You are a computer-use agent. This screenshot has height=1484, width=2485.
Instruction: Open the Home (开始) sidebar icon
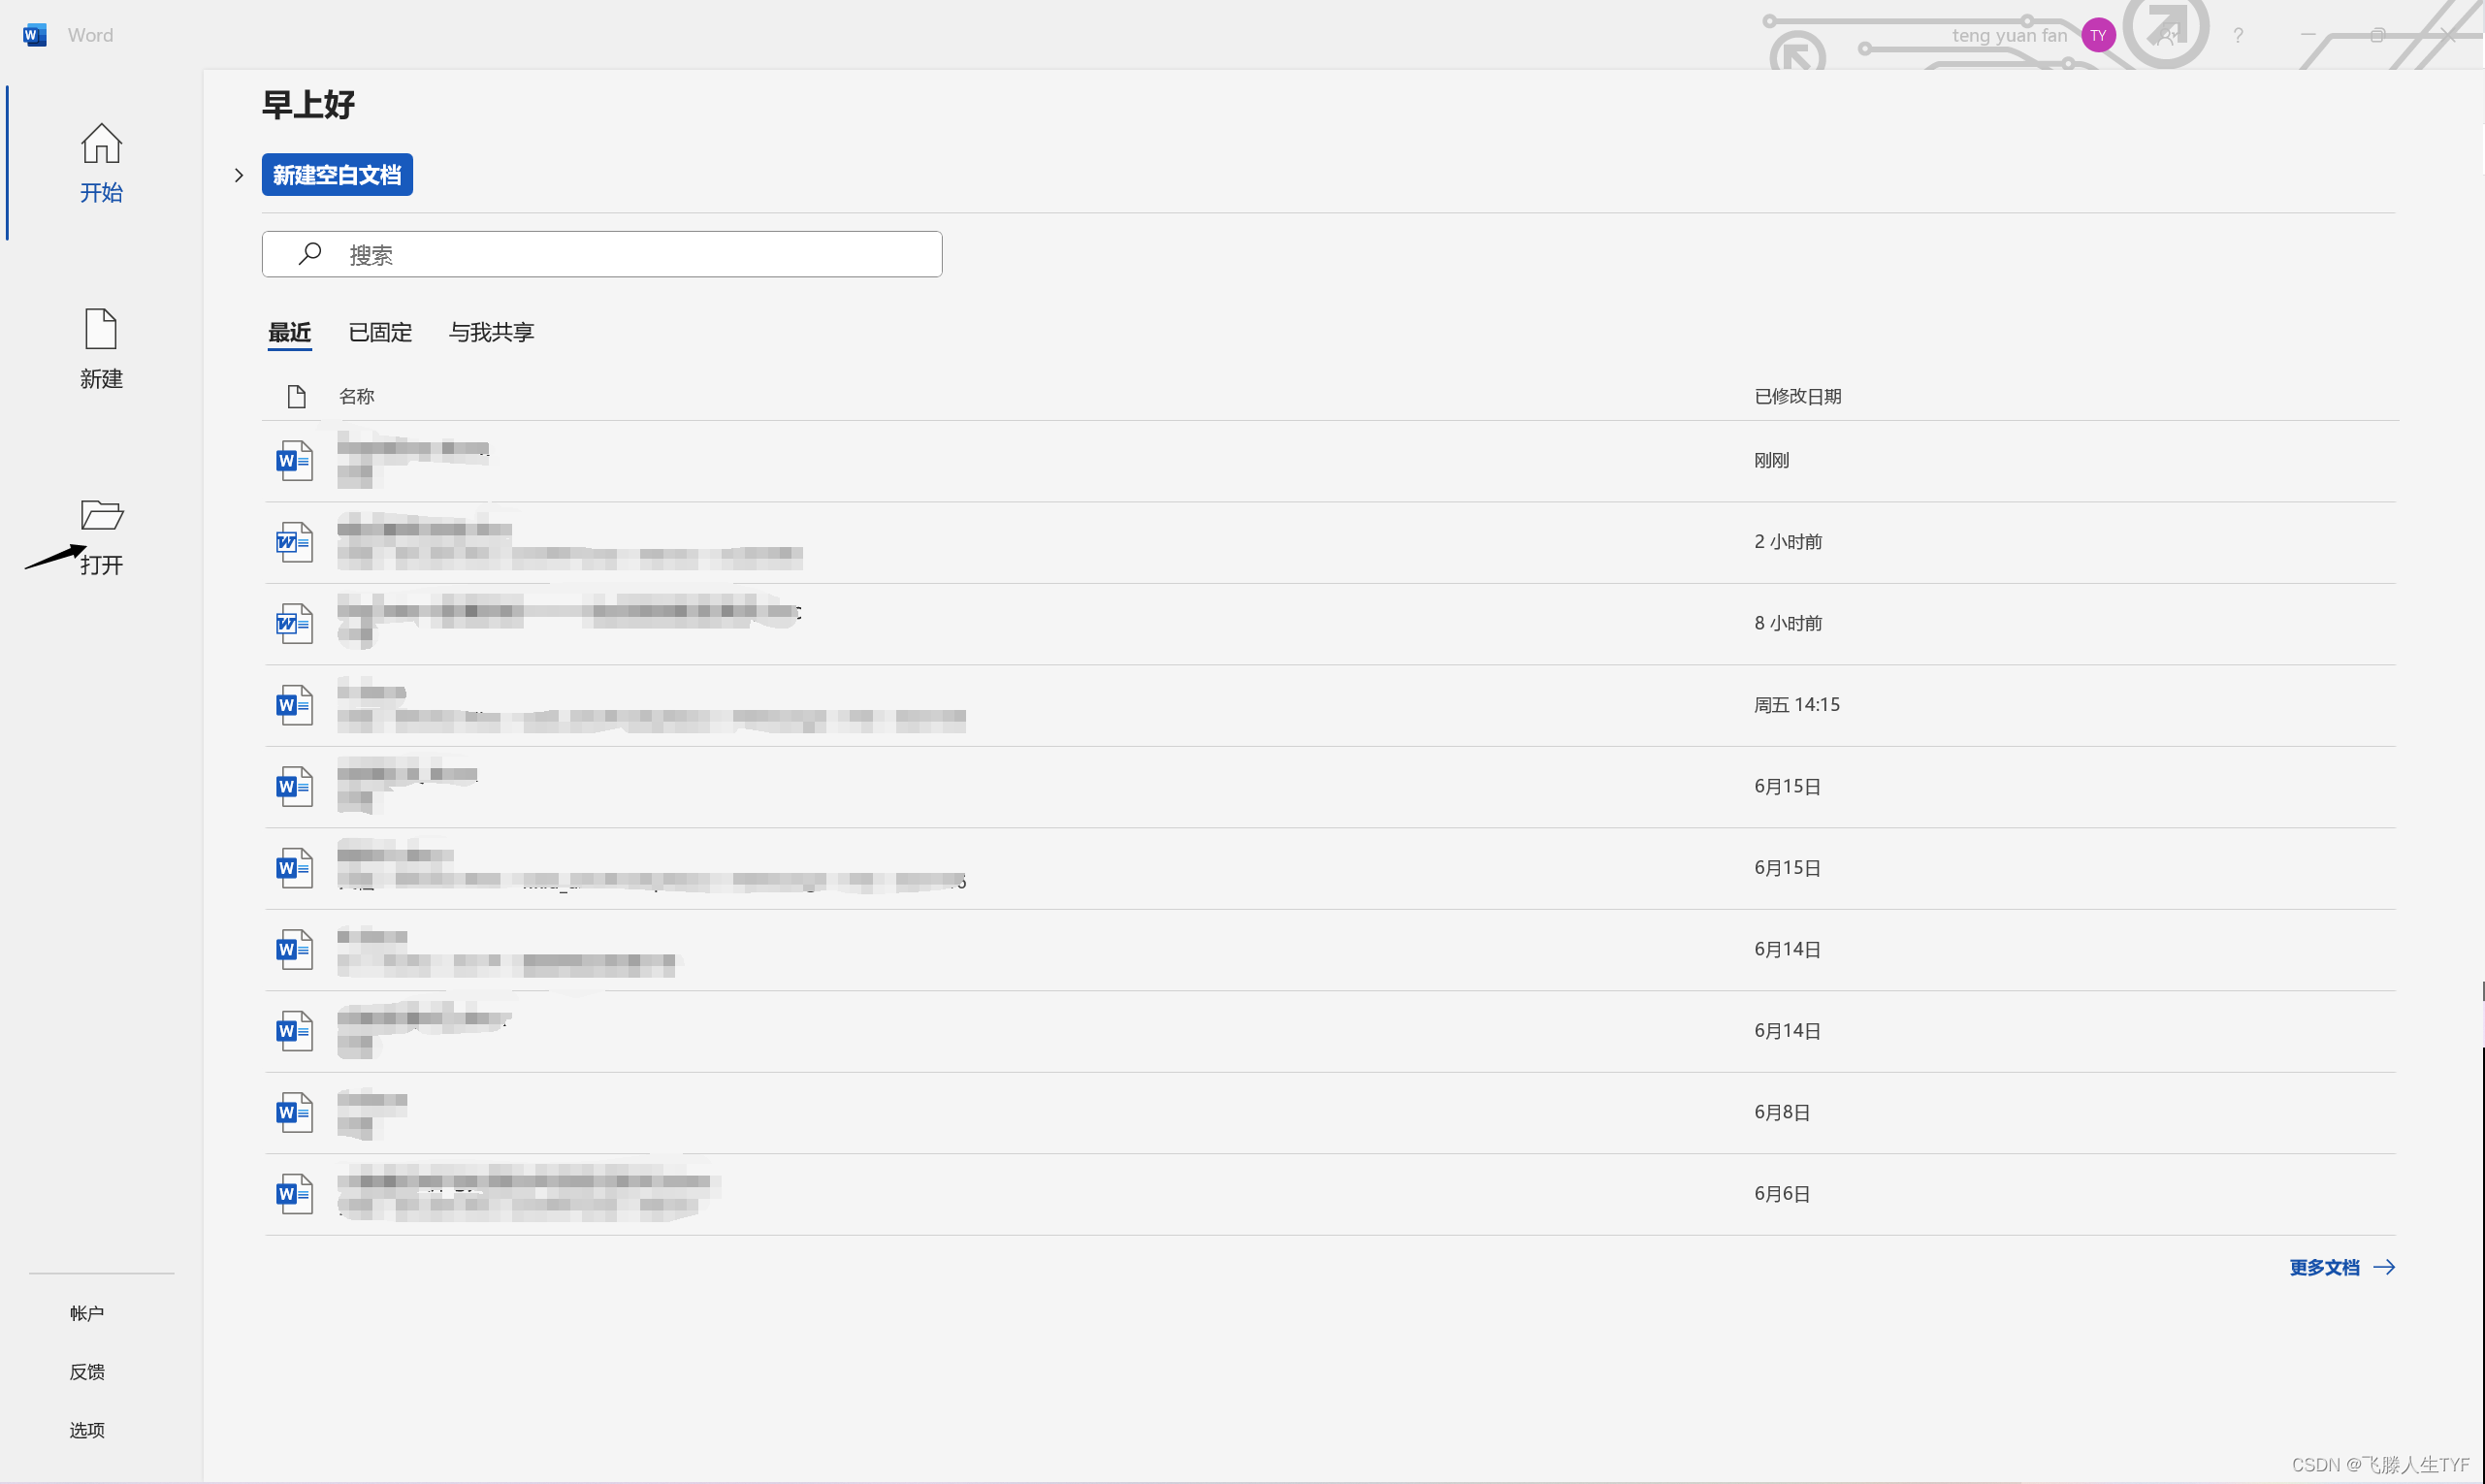point(101,145)
